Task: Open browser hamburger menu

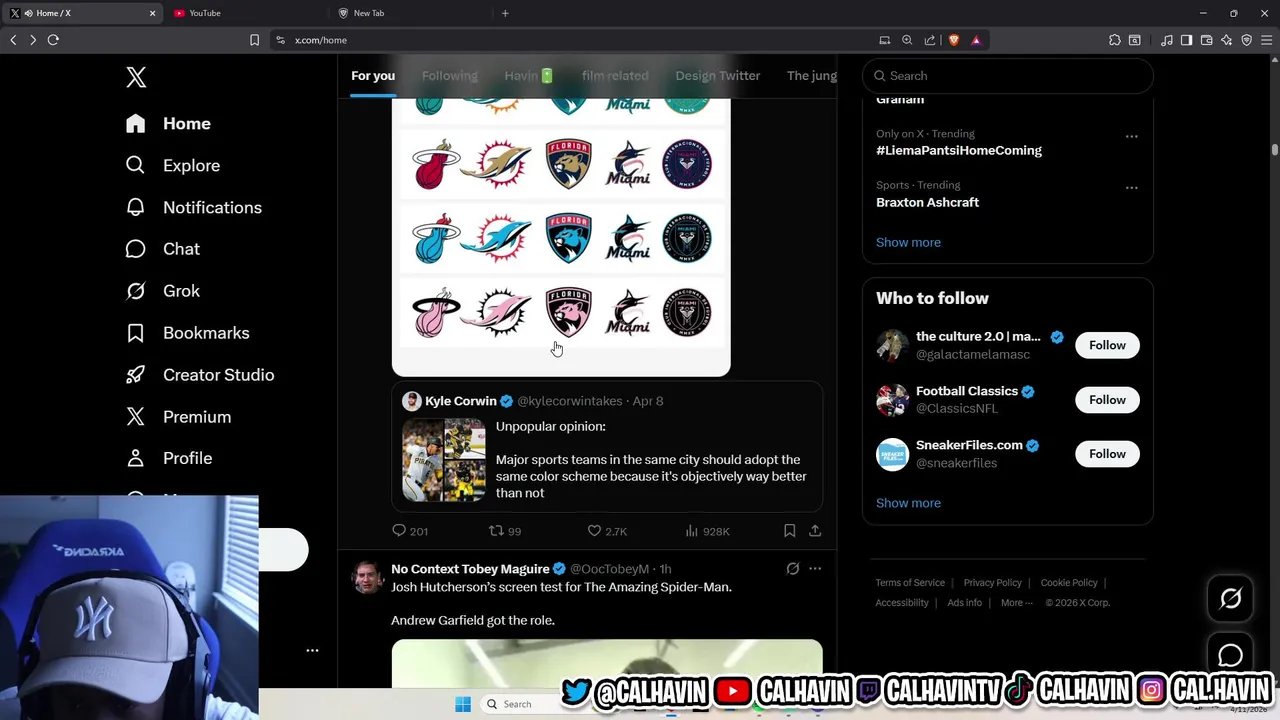Action: (1266, 40)
